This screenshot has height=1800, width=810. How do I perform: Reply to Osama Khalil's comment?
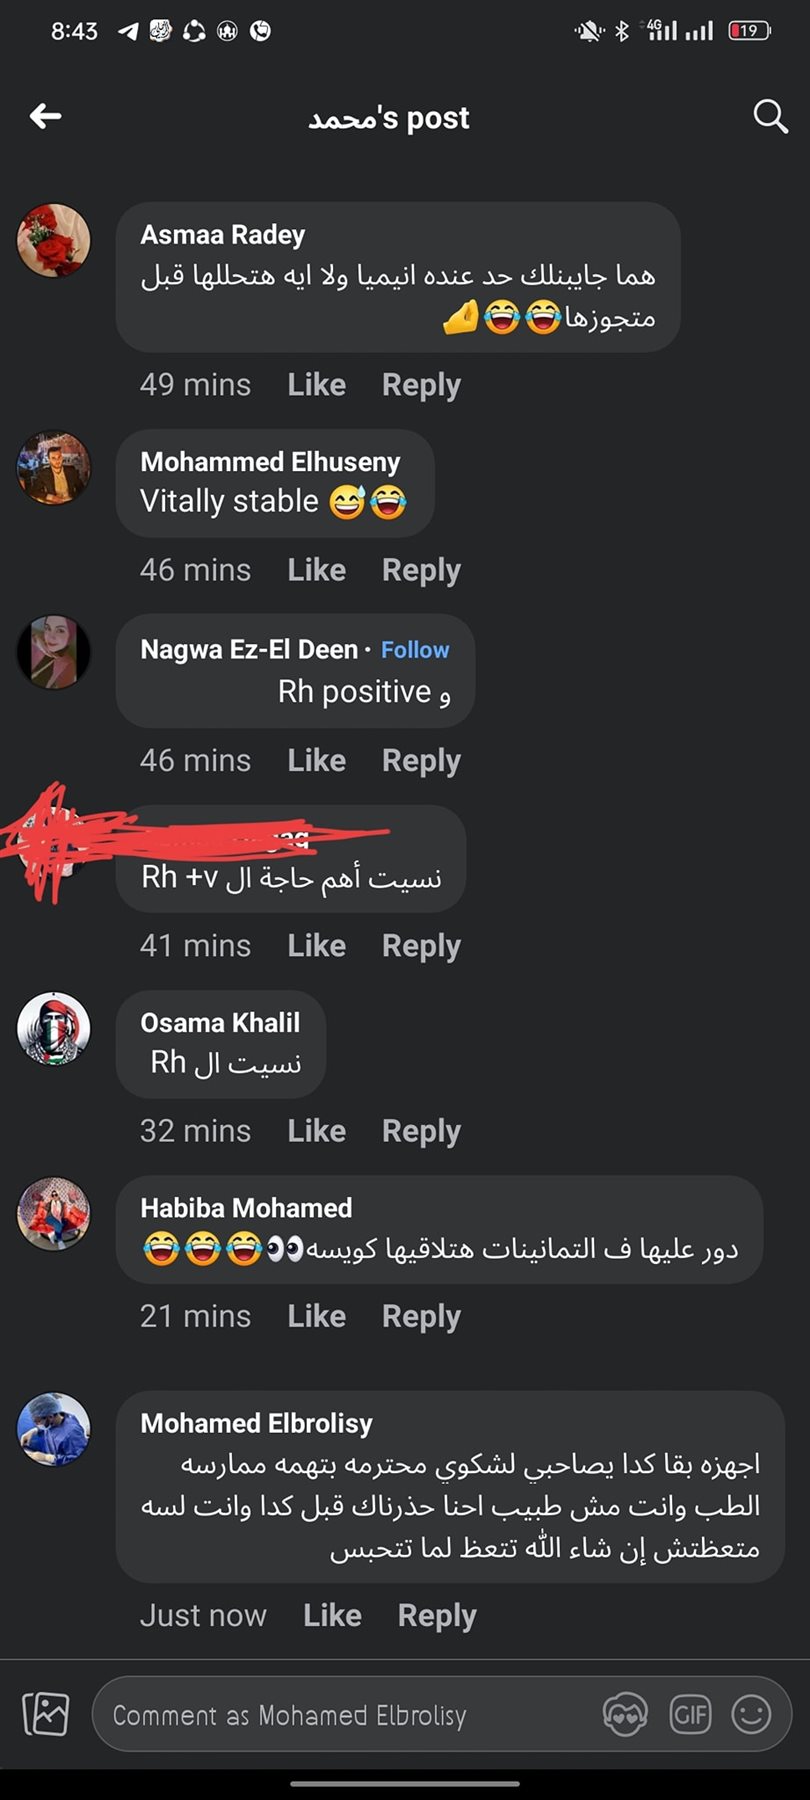(421, 1131)
